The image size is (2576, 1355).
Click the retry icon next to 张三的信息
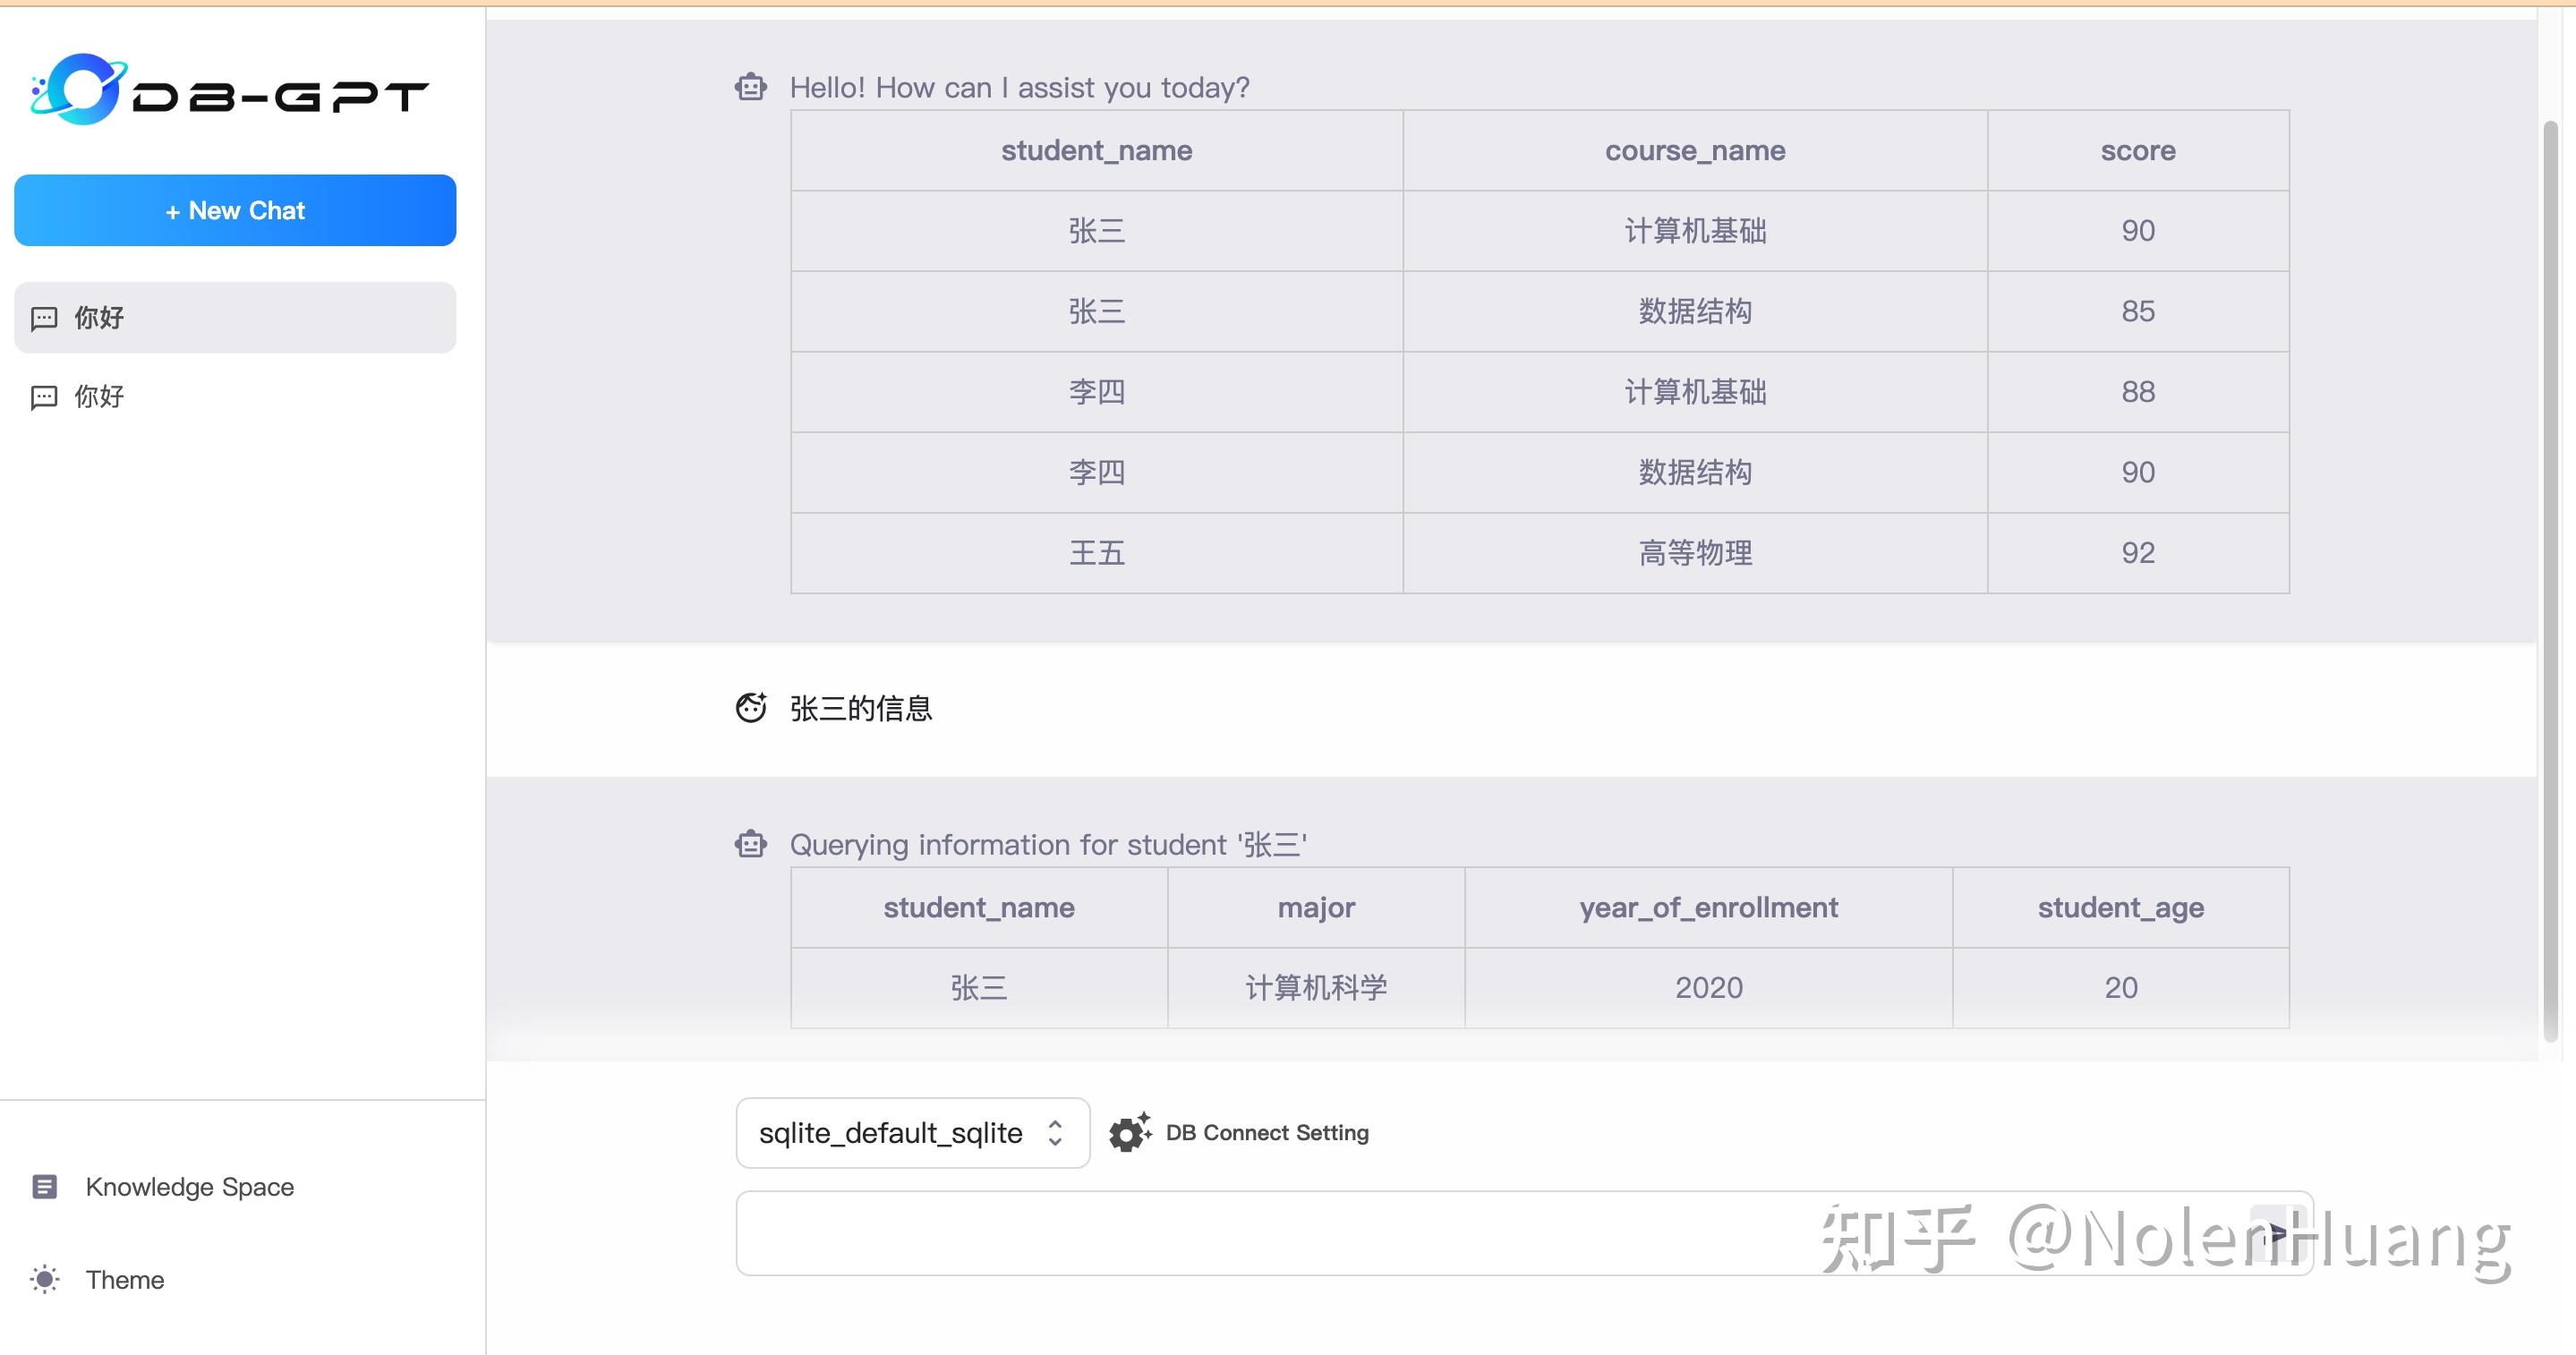point(749,707)
